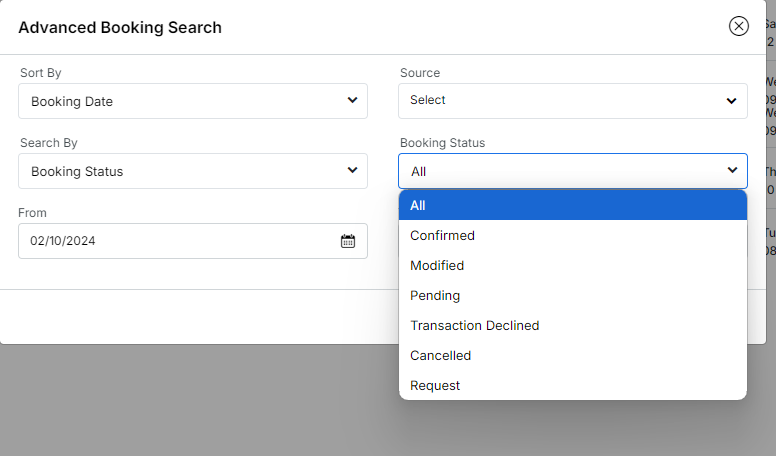Select Confirmed from the status list
Image resolution: width=776 pixels, height=456 pixels.
(x=443, y=236)
